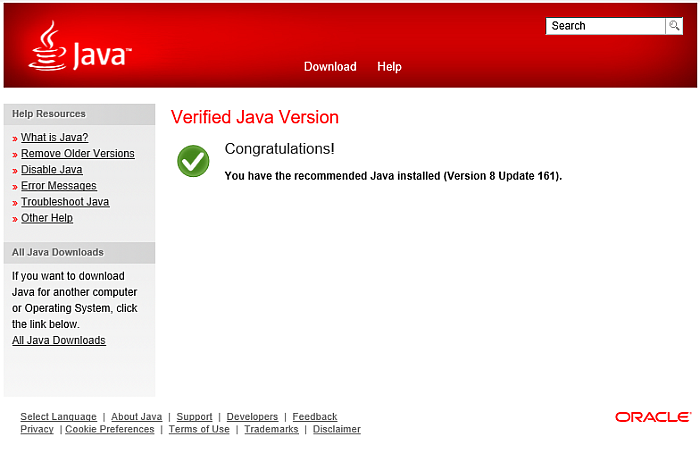The height and width of the screenshot is (462, 700).
Task: Click the Help Resources panel header
Action: (79, 114)
